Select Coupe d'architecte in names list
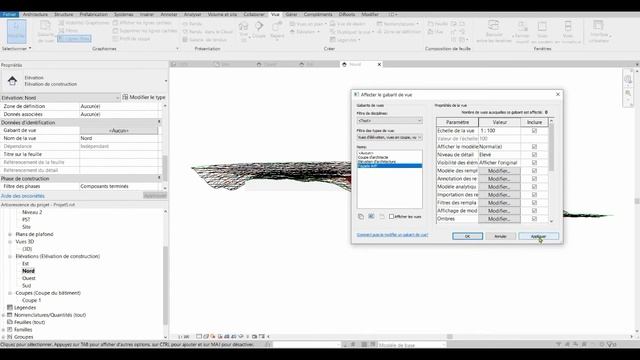The image size is (640, 360). click(x=373, y=157)
